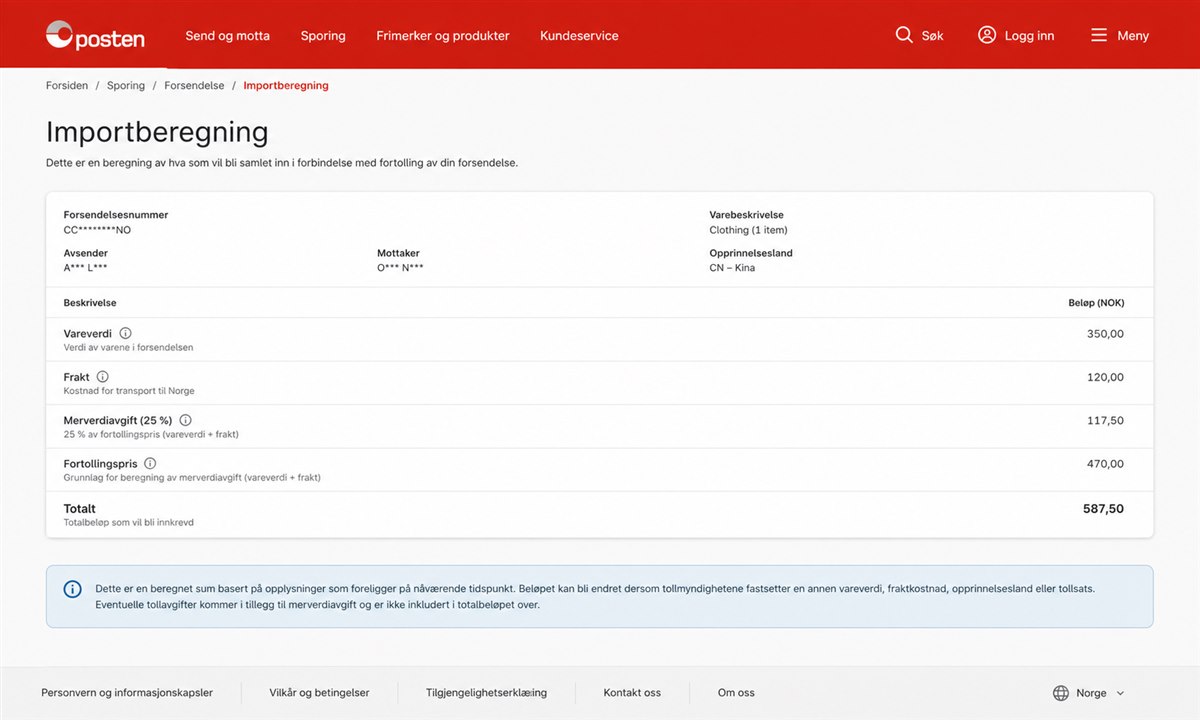1200x720 pixels.
Task: Open Forsendelse breadcrumb link
Action: coord(194,86)
